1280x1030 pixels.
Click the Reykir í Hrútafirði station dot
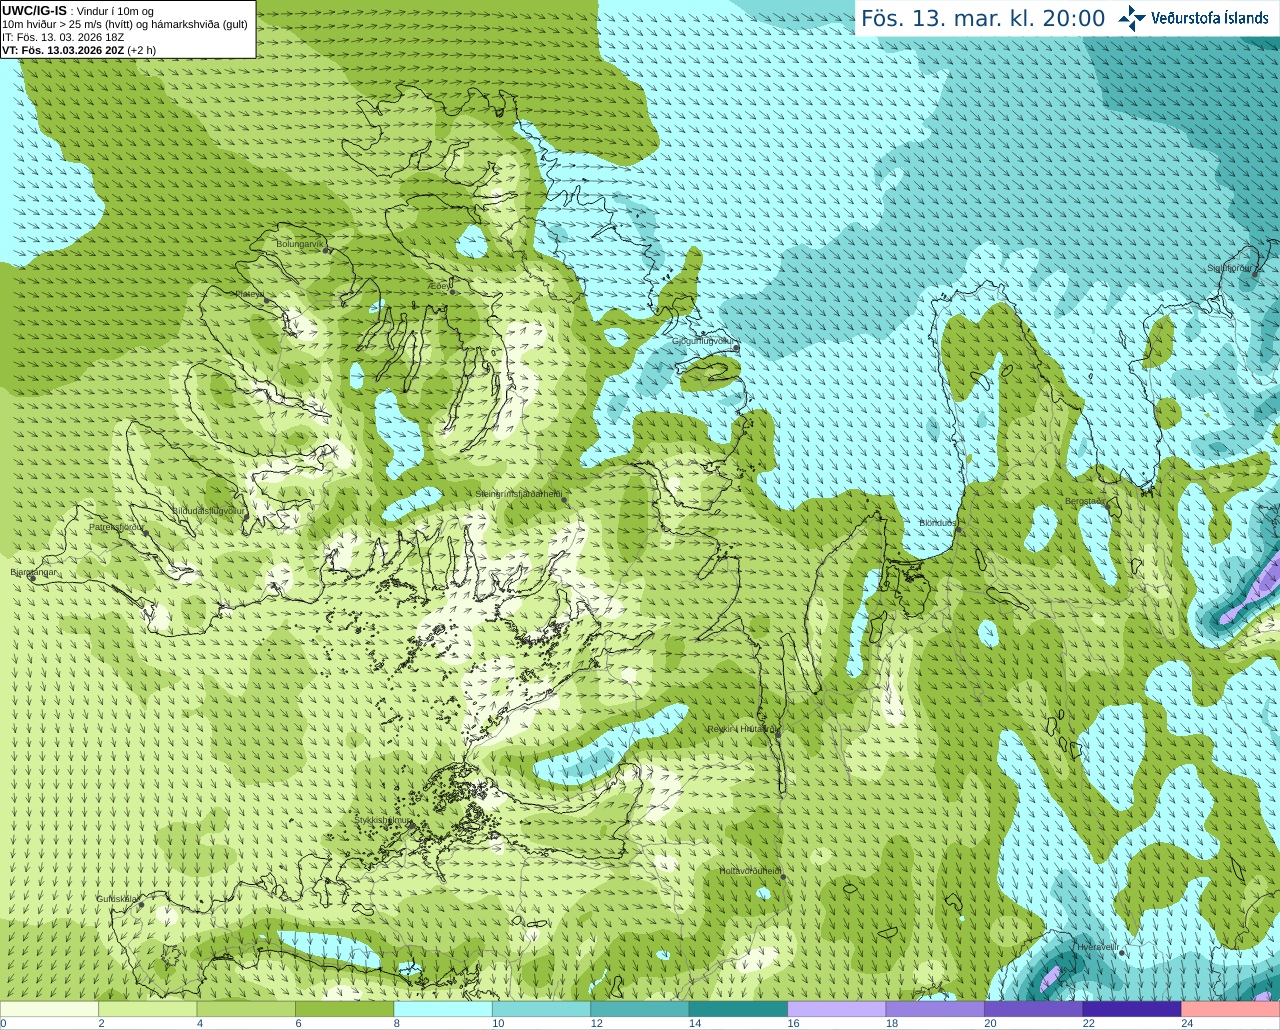778,735
